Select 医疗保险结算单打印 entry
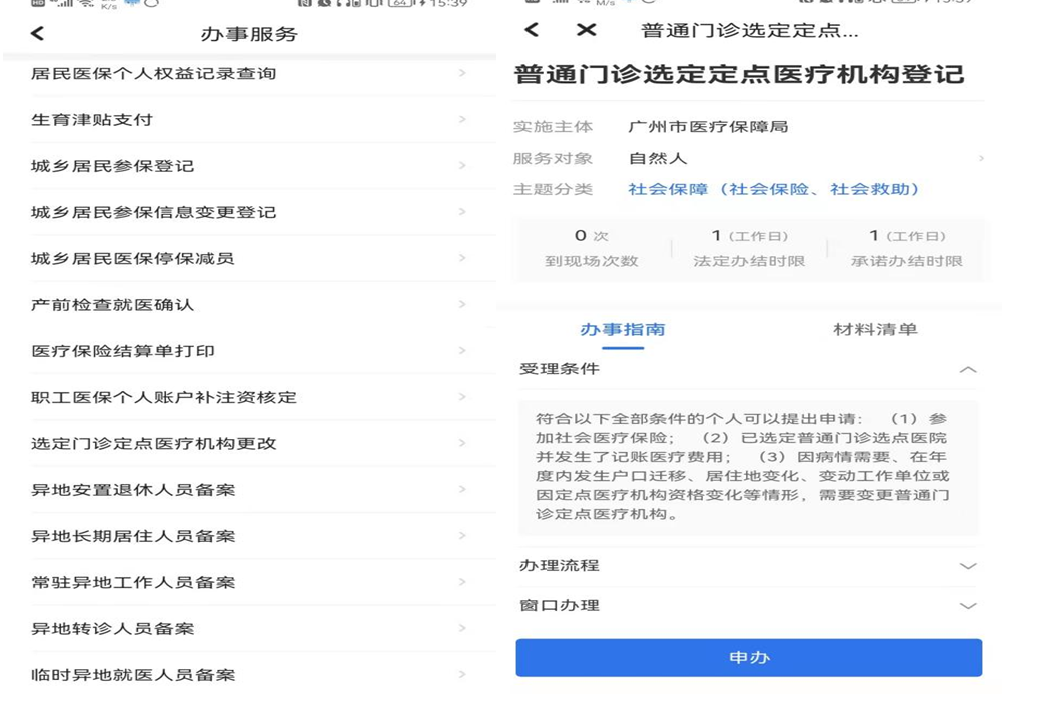 click(123, 351)
